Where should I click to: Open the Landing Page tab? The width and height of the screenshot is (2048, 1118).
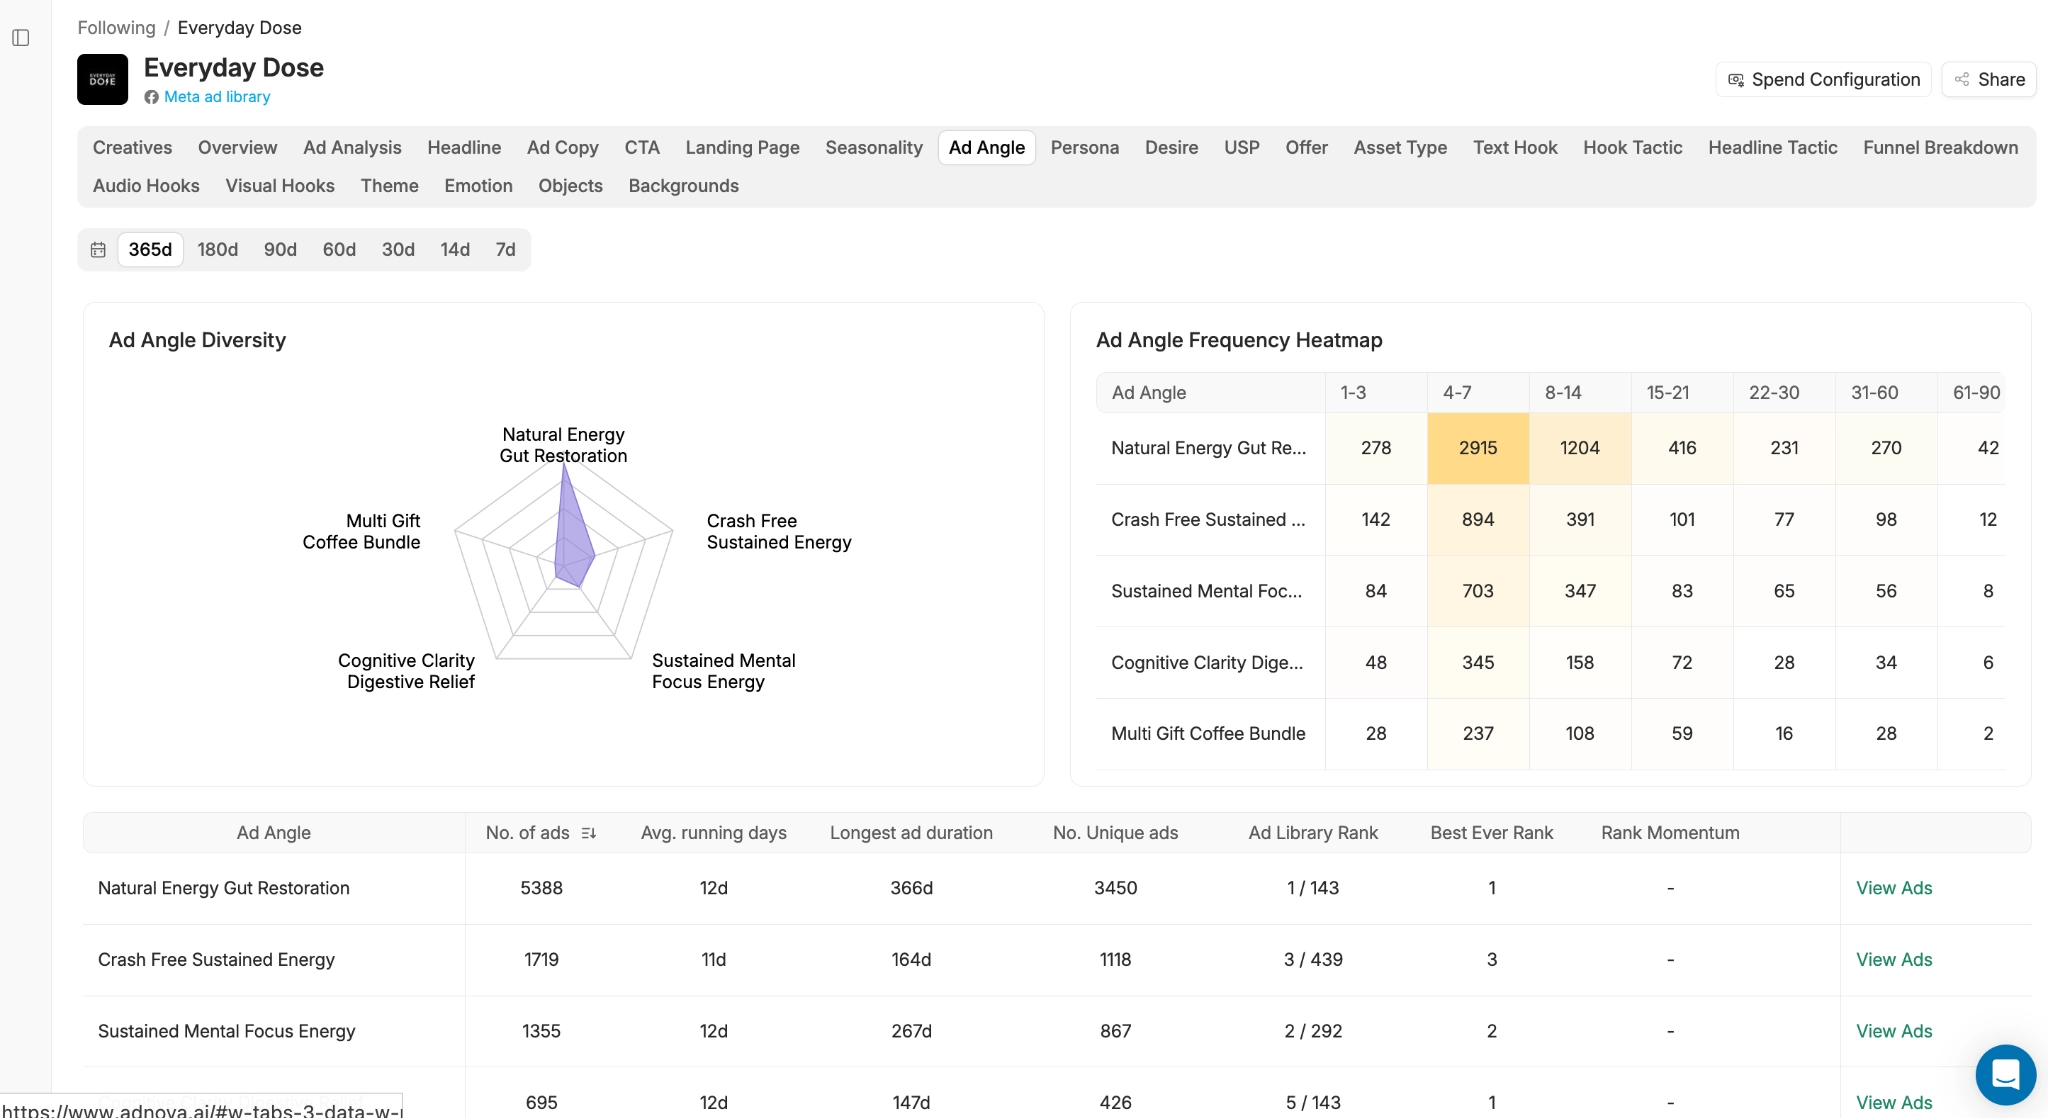coord(742,148)
